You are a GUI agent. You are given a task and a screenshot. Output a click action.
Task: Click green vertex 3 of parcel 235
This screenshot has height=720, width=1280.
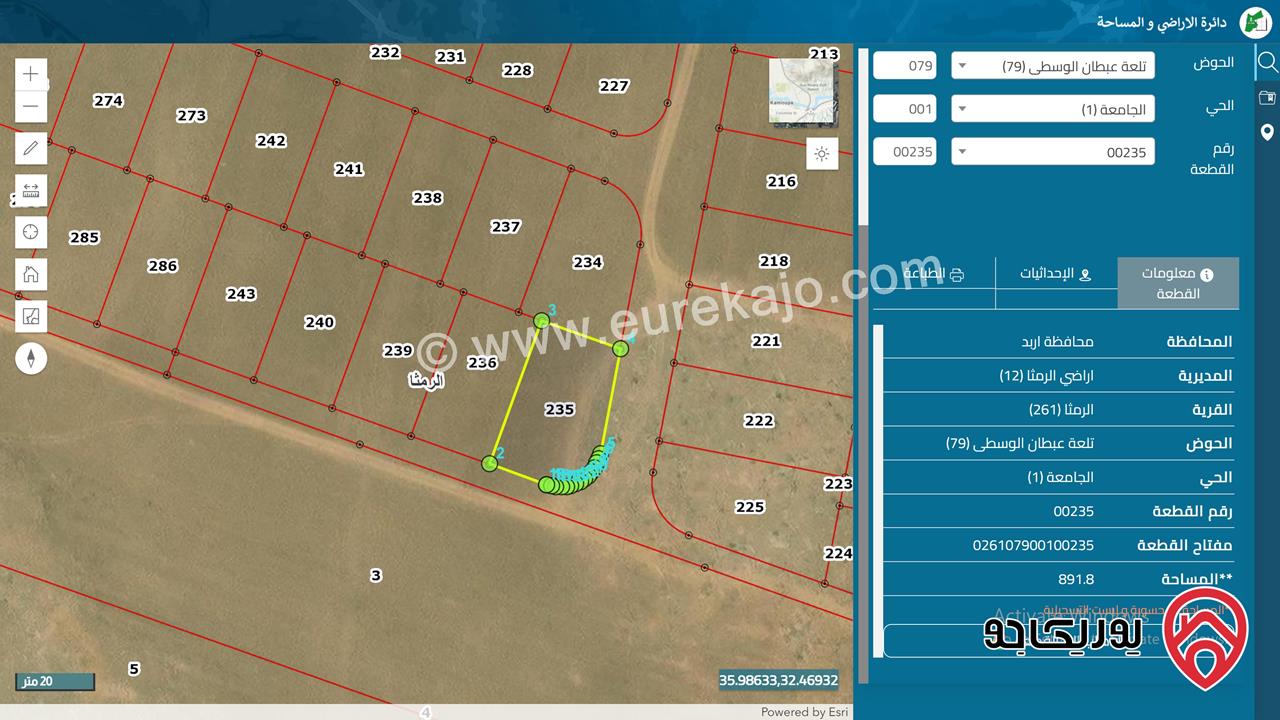pyautogui.click(x=541, y=320)
